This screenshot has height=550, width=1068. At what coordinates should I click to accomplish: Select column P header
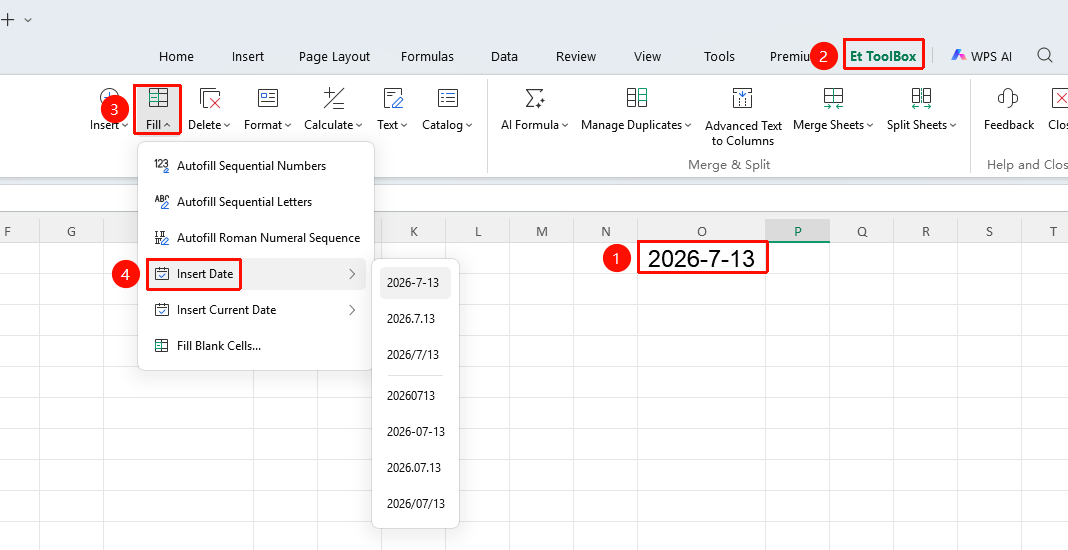(798, 232)
